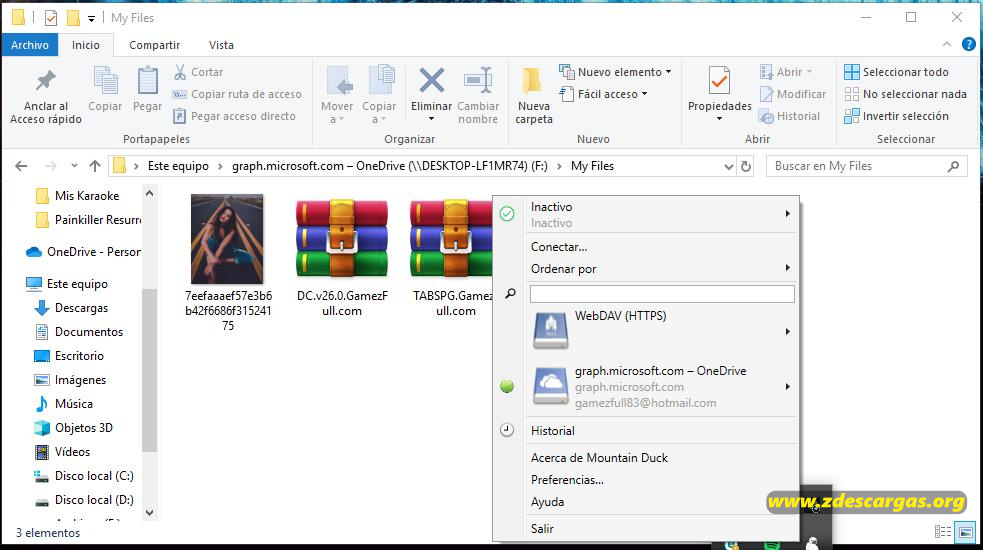Open Música in the navigation pane
Image resolution: width=983 pixels, height=550 pixels.
coord(64,404)
